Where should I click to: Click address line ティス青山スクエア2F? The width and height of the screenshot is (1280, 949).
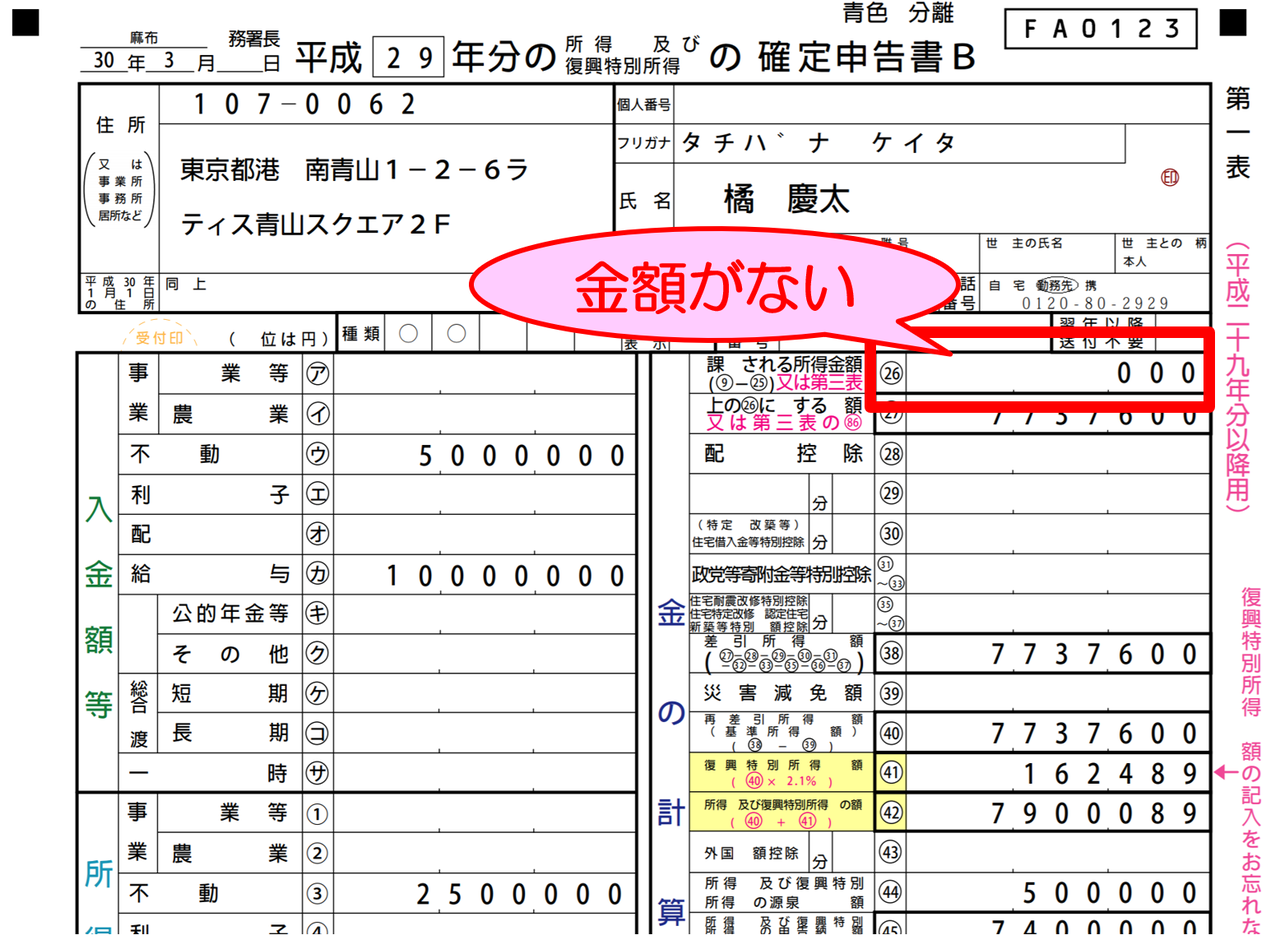pyautogui.click(x=315, y=224)
